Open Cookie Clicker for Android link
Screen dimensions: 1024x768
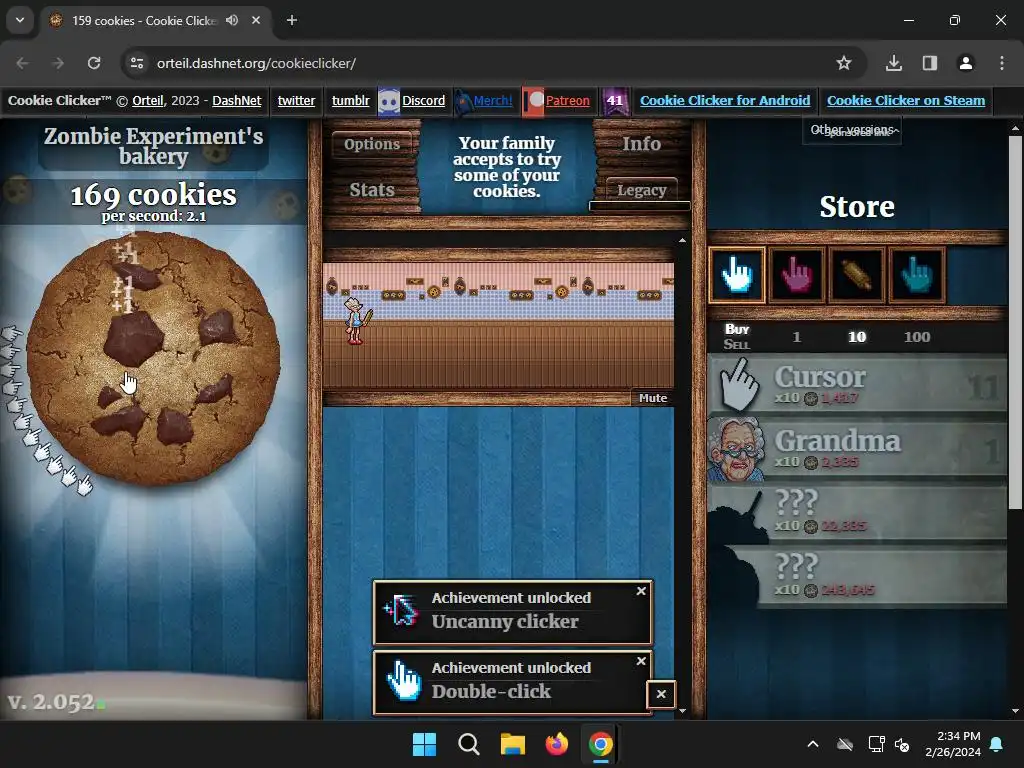pos(725,101)
